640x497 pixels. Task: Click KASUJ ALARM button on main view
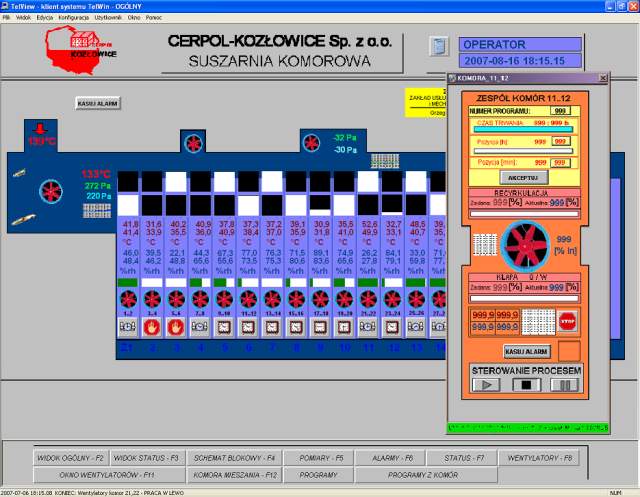point(98,103)
